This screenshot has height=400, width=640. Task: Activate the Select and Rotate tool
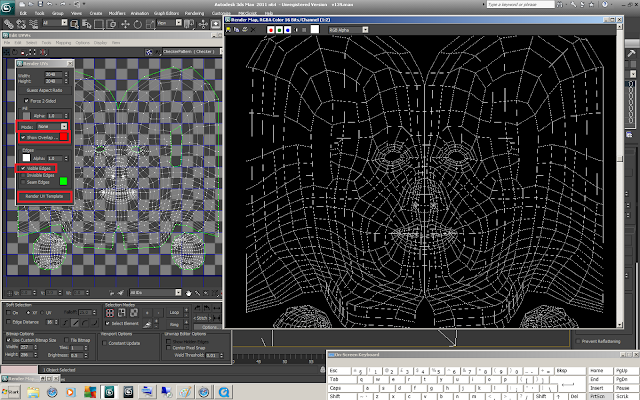pos(138,24)
